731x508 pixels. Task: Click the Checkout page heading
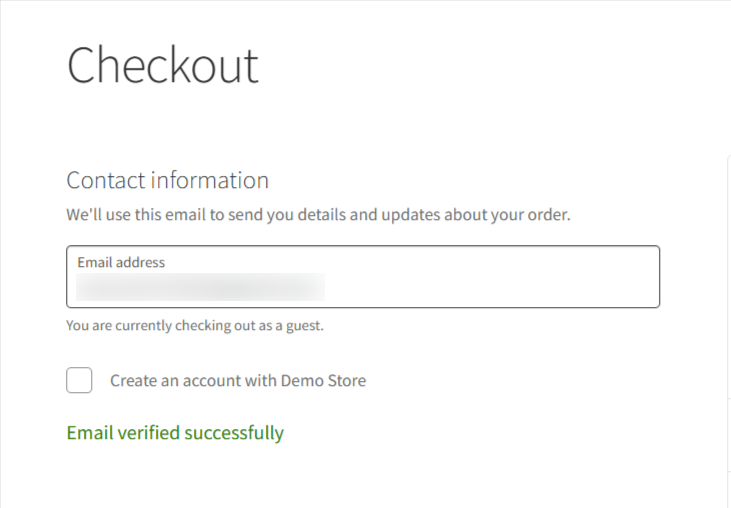click(163, 65)
